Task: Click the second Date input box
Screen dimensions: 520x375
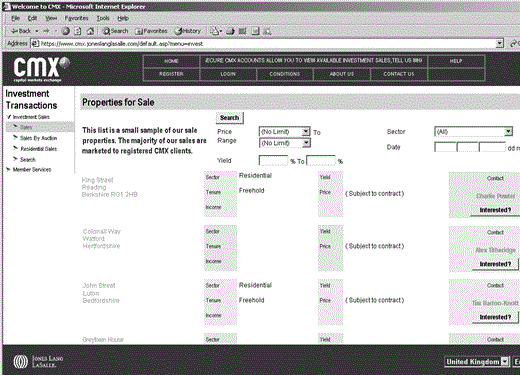Action: pyautogui.click(x=468, y=147)
